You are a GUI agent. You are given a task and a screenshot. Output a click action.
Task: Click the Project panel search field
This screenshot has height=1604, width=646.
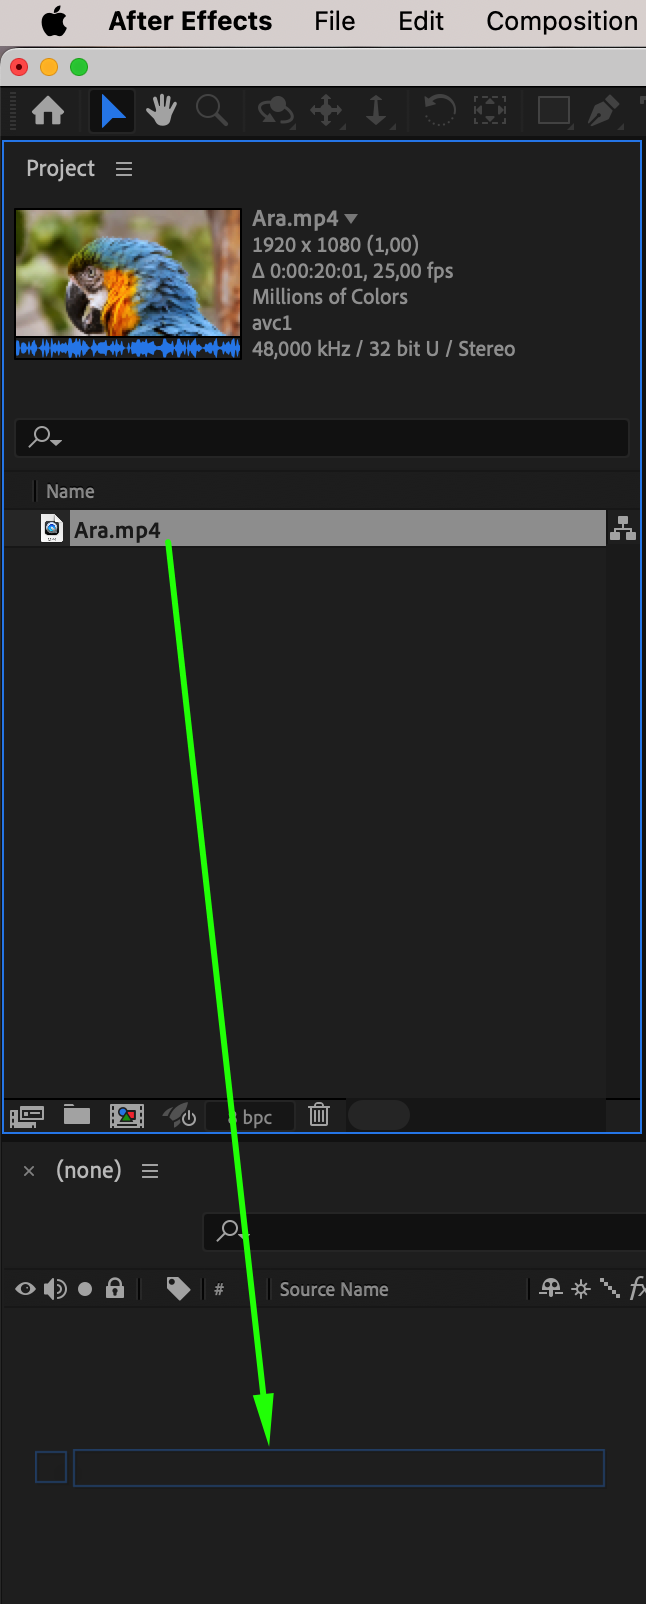tap(322, 438)
